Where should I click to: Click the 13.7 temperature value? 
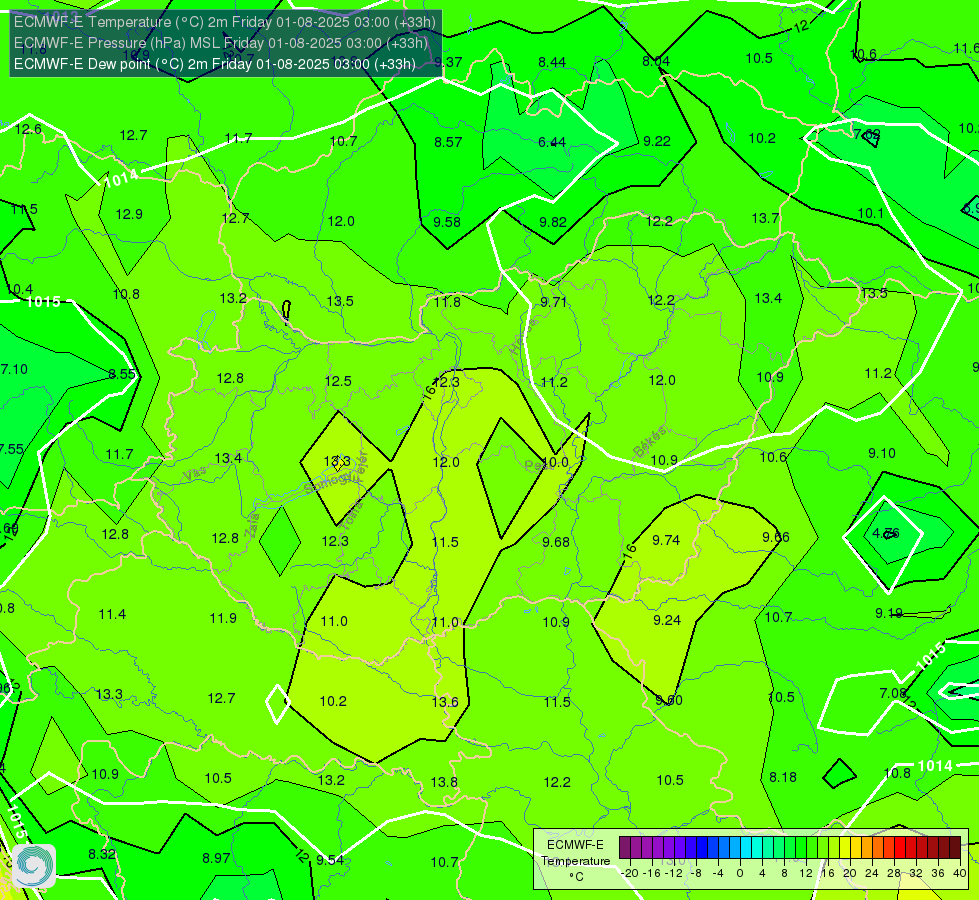tap(765, 218)
